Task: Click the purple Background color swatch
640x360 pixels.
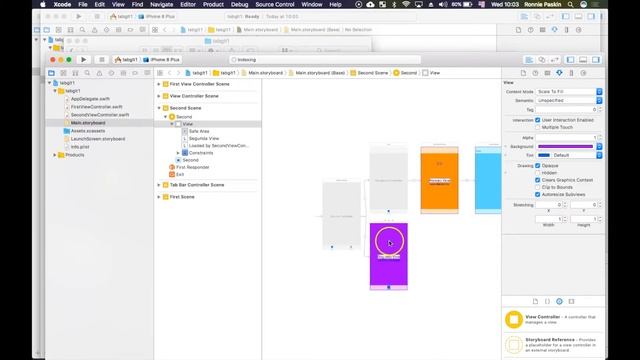Action: 566,146
